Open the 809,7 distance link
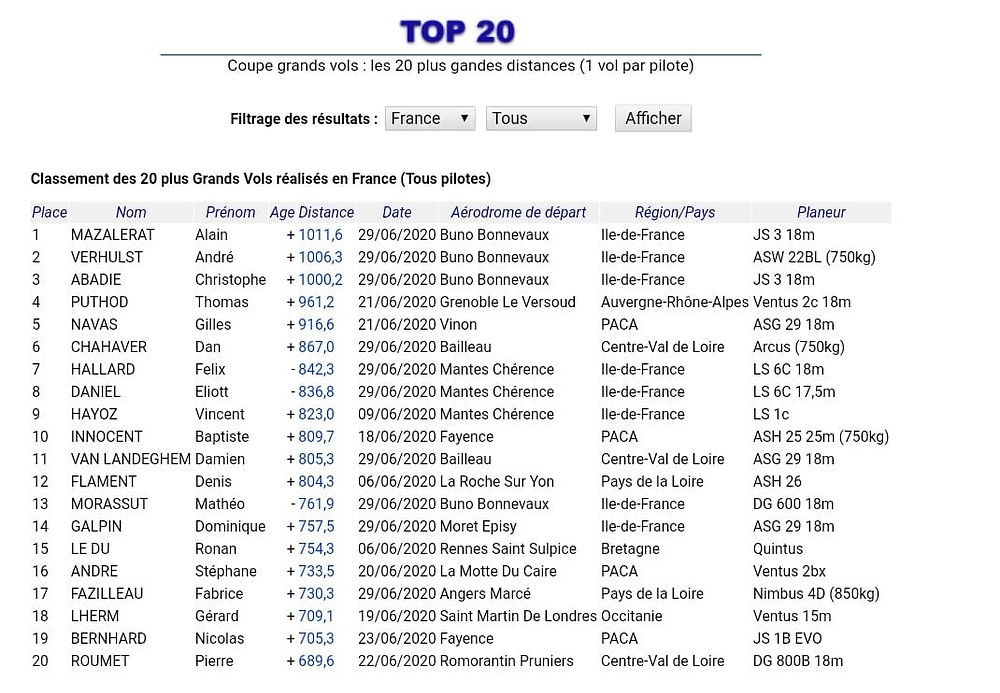The height and width of the screenshot is (693, 1000). pos(316,437)
